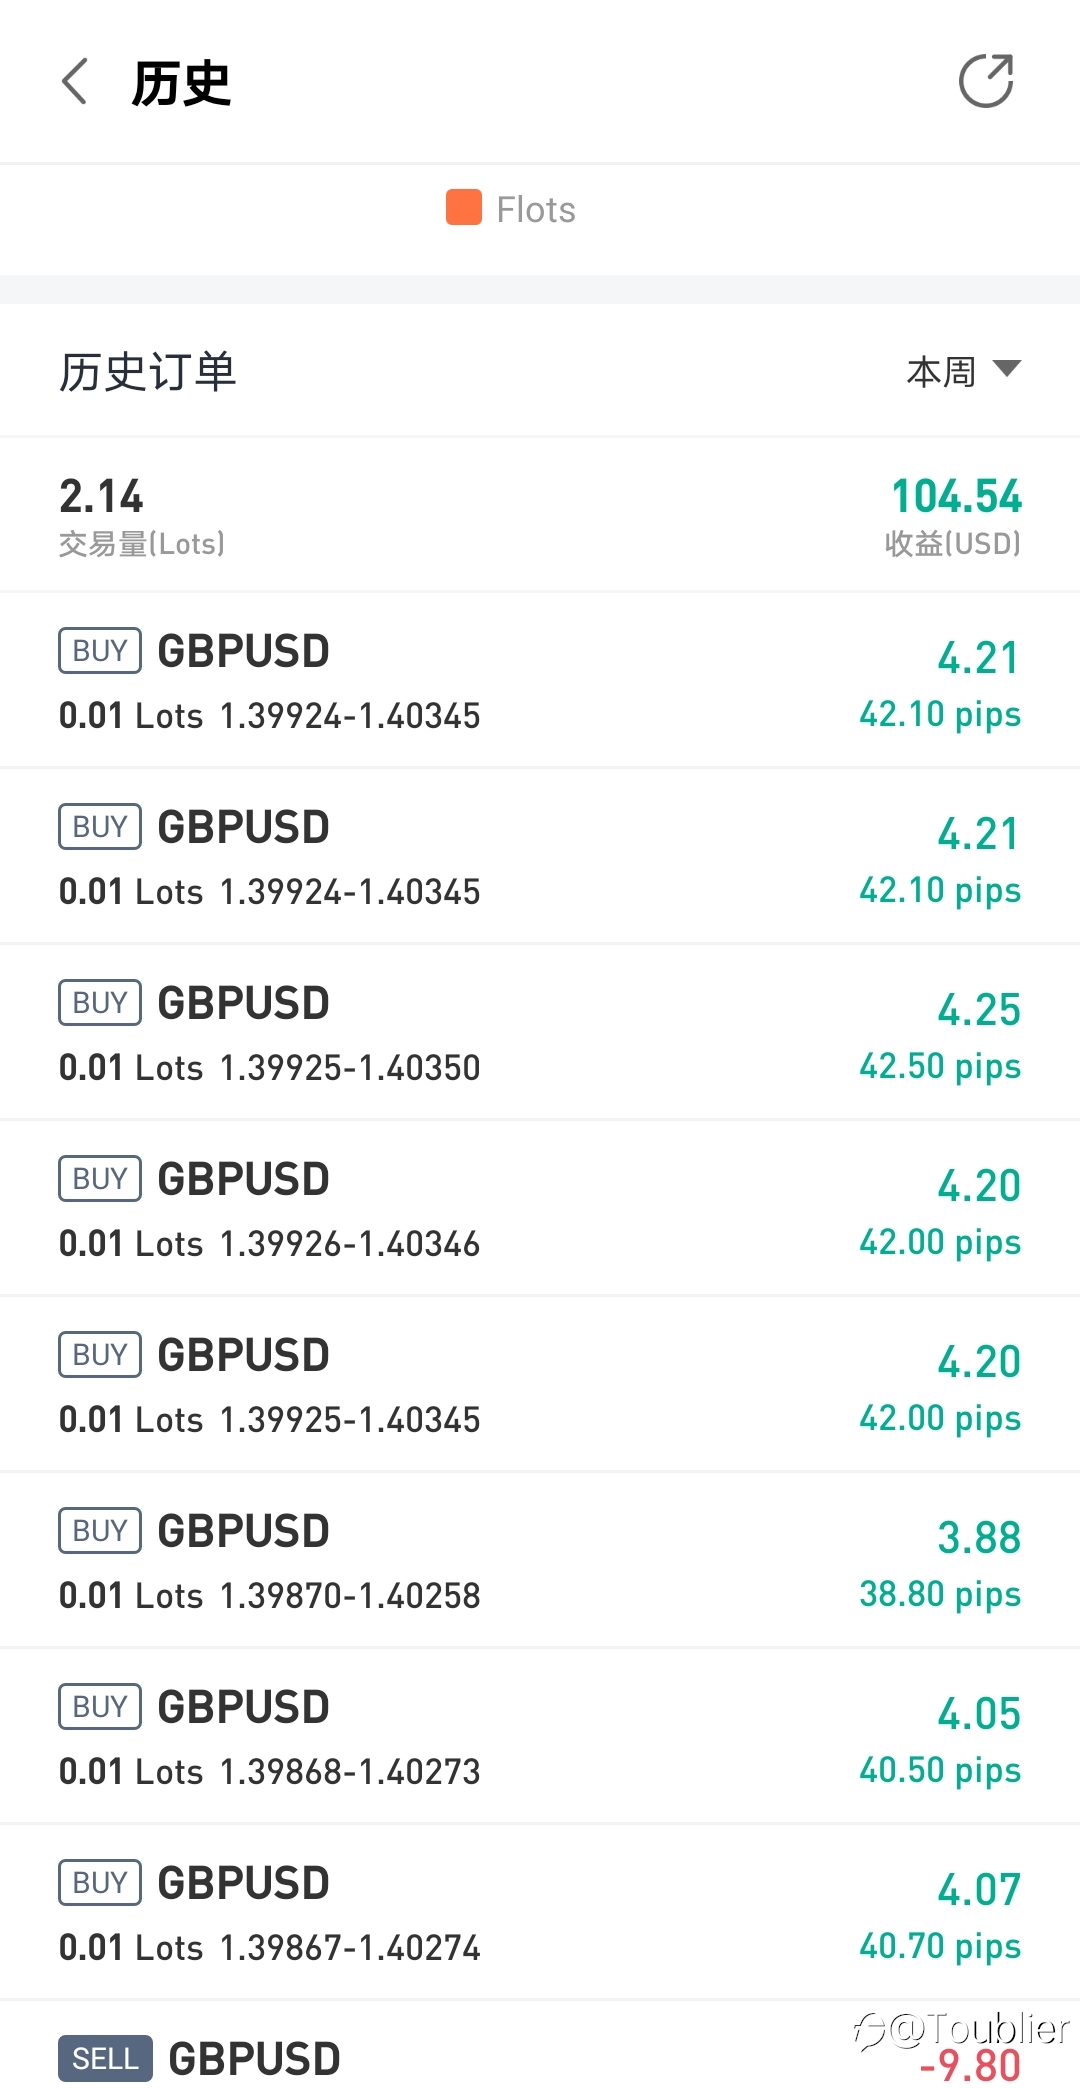Screen dimensions: 1080x2088
Task: Tap the Flots account label
Action: click(x=536, y=209)
